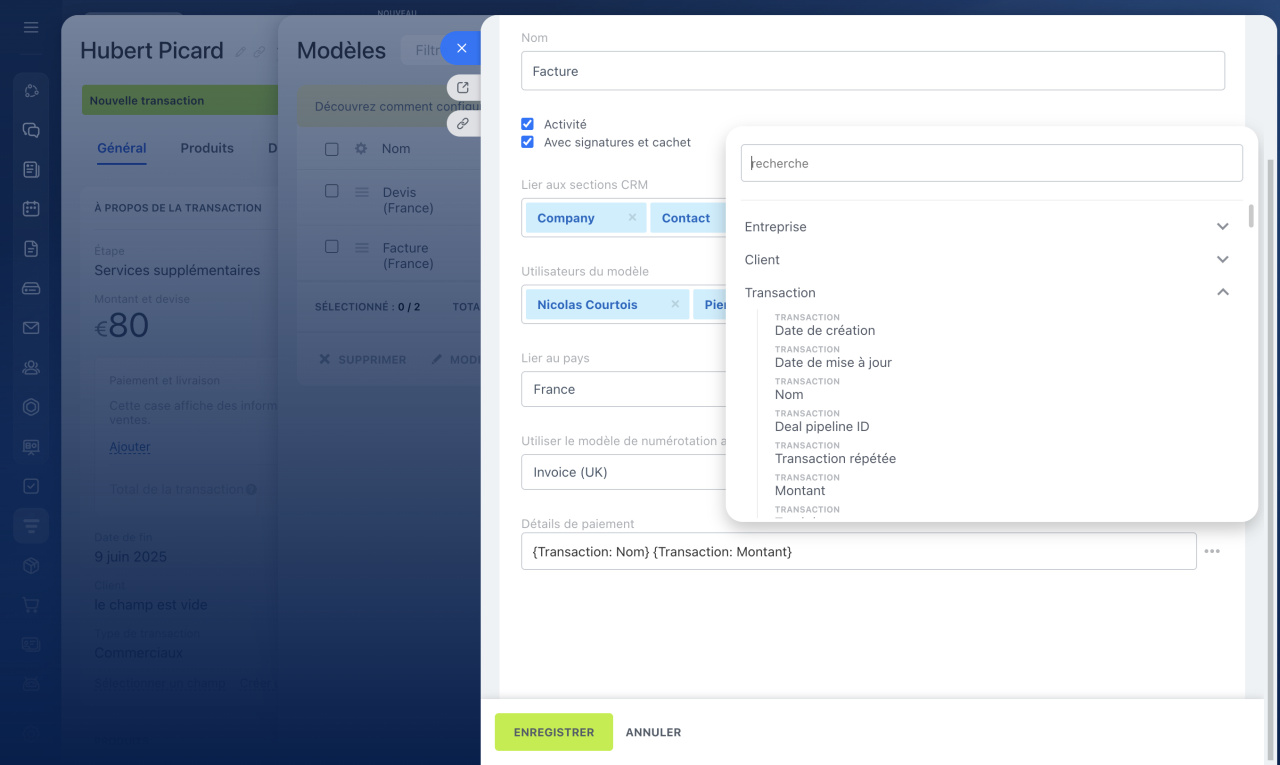Screen dimensions: 1280x765
Task: Uncheck the Activité checkbox
Action: 528,124
